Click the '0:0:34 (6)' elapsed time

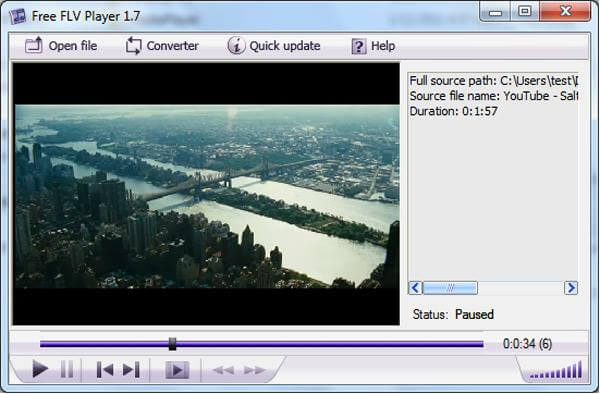point(527,344)
